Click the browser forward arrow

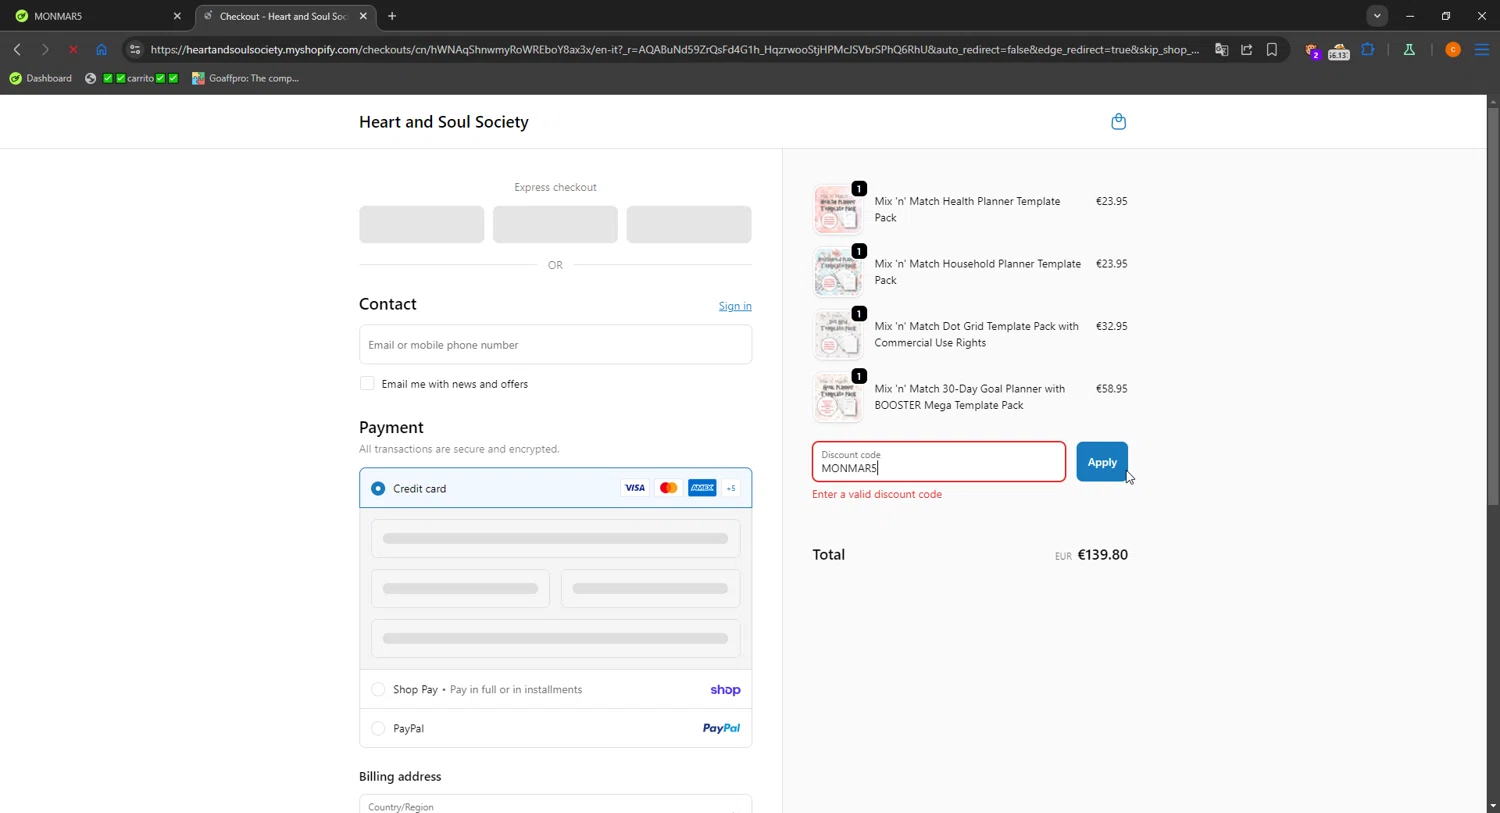(45, 49)
